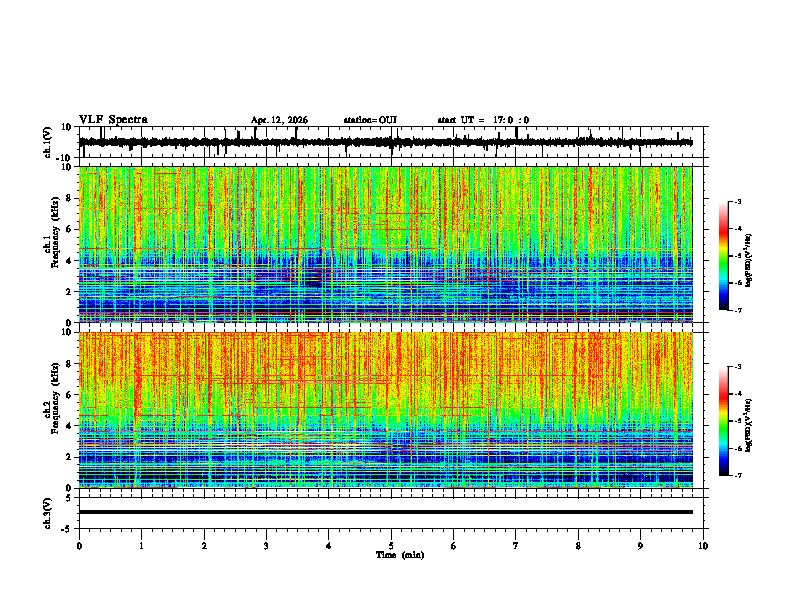Screen dimensions: 792x612
Task: Click the "ch.3(V)" axis label
Action: pyautogui.click(x=48, y=513)
